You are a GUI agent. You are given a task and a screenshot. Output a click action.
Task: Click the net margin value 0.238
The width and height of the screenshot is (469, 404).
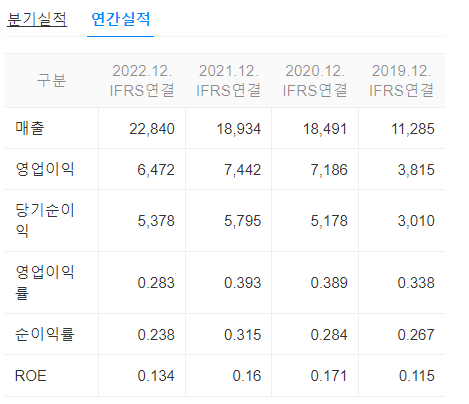pos(156,335)
